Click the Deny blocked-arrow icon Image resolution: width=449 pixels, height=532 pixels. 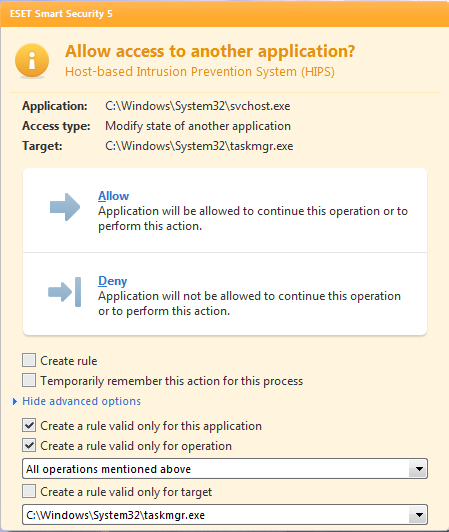pyautogui.click(x=64, y=292)
